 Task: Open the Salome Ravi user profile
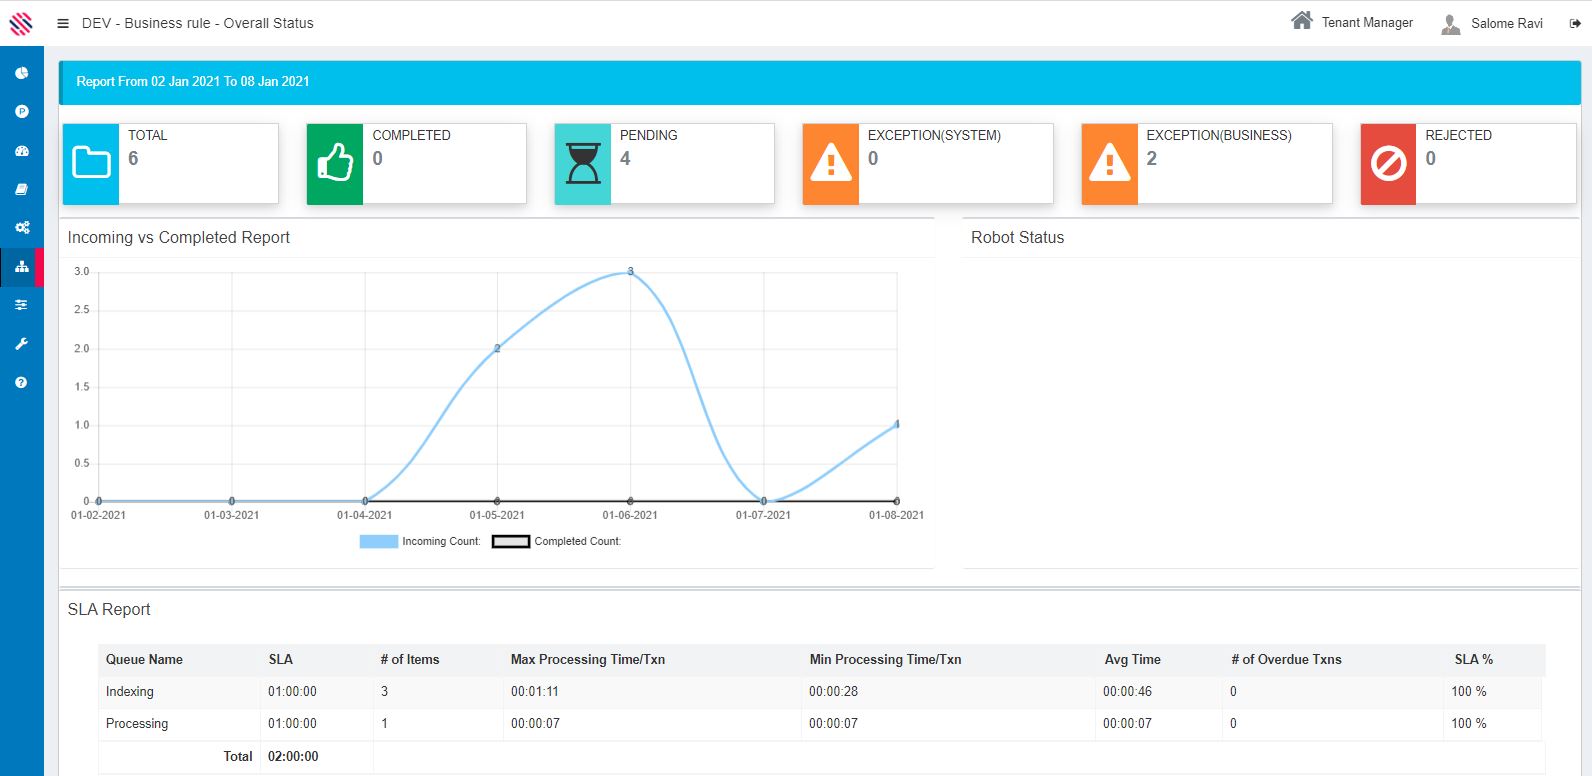1492,23
